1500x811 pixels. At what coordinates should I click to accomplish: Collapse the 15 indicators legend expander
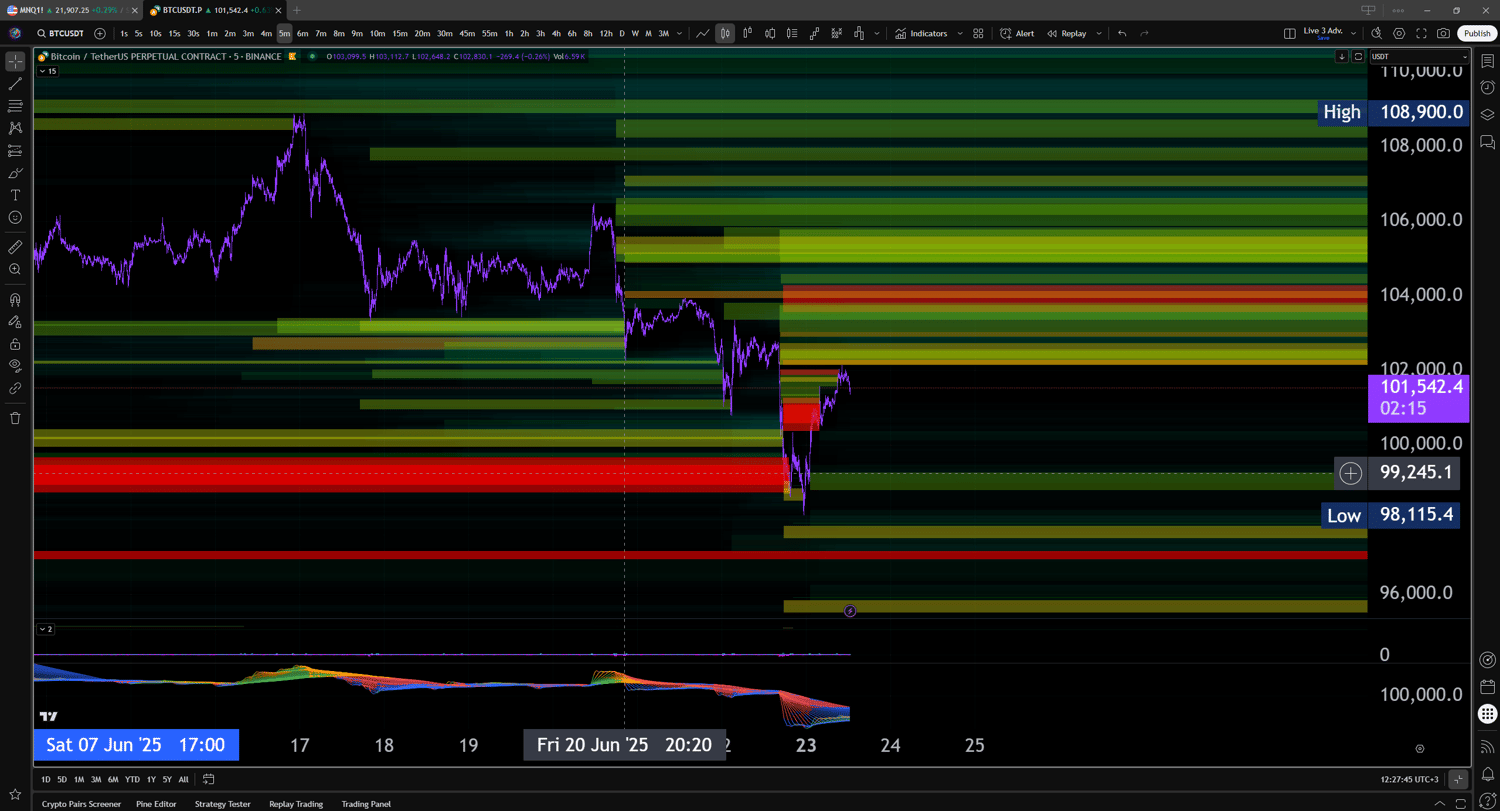47,71
